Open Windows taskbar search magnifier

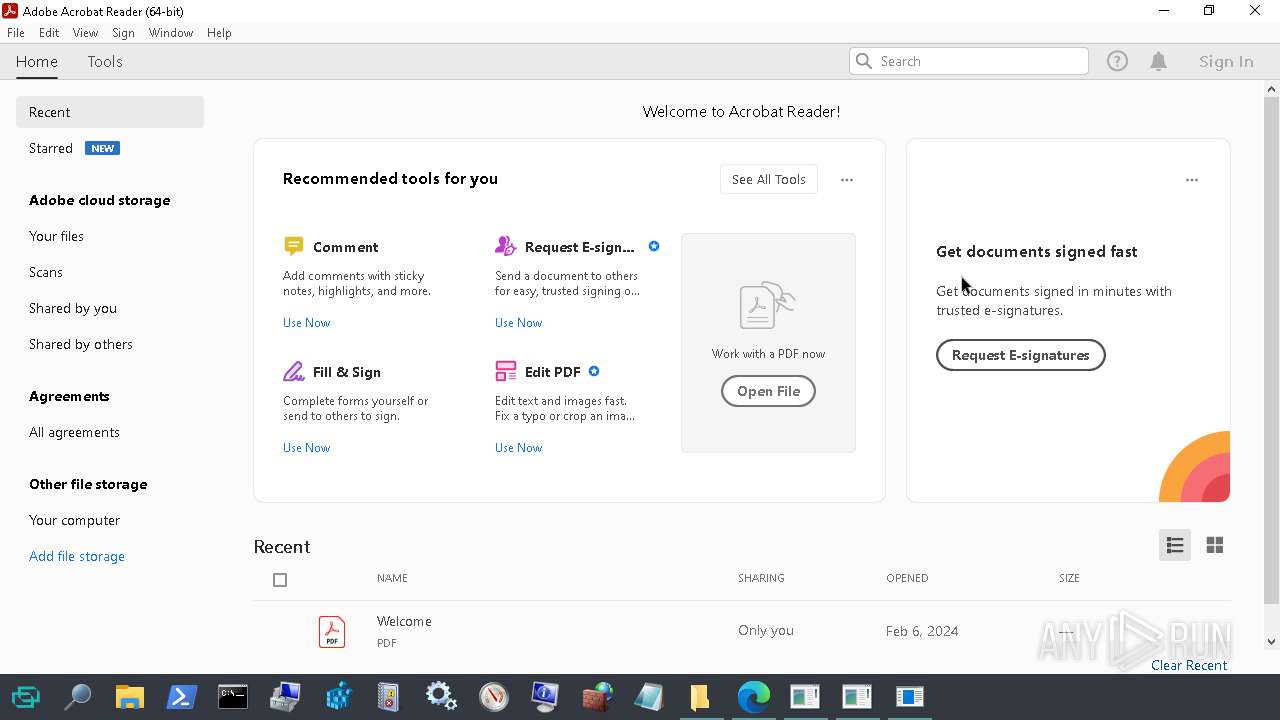pyautogui.click(x=77, y=696)
